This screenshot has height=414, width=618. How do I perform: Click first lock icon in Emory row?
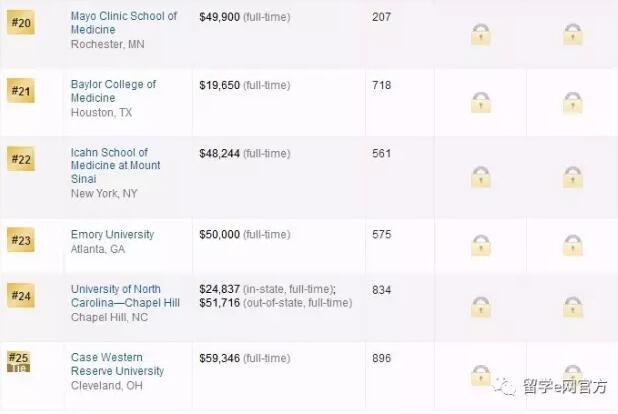[x=481, y=245]
